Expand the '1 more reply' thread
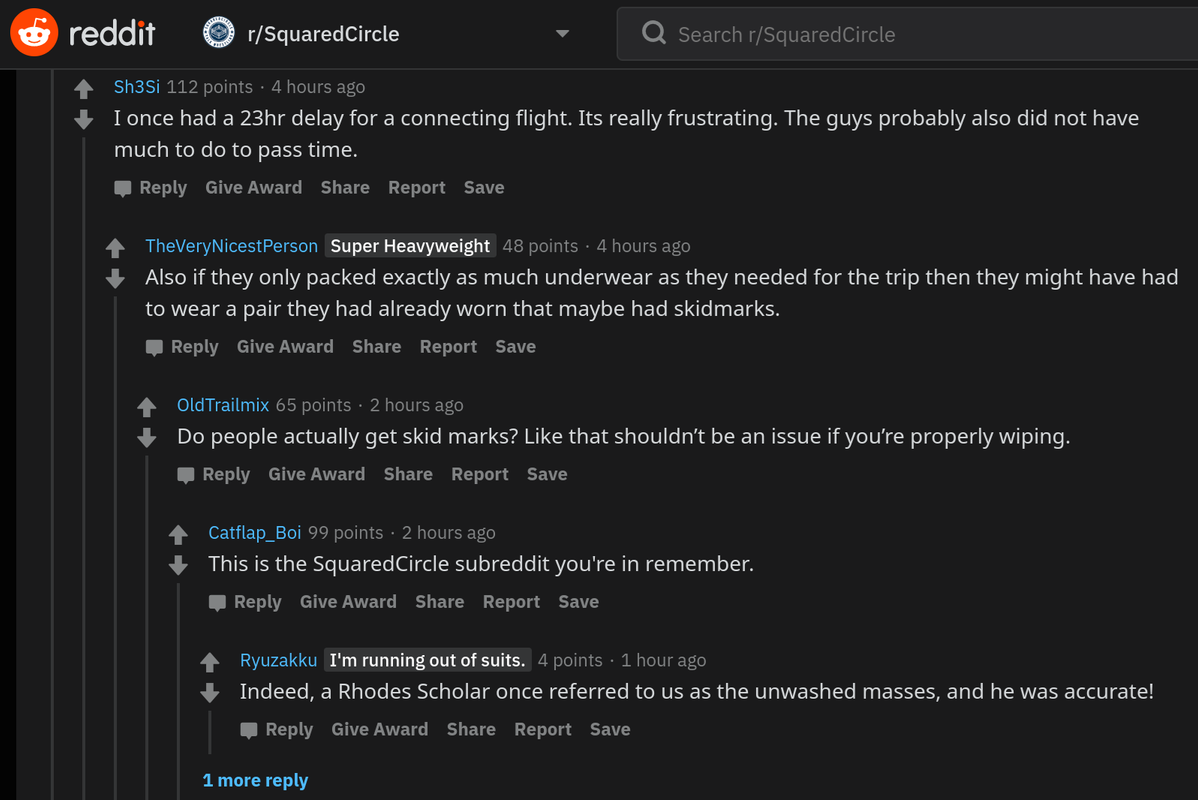Viewport: 1198px width, 800px height. [x=255, y=780]
